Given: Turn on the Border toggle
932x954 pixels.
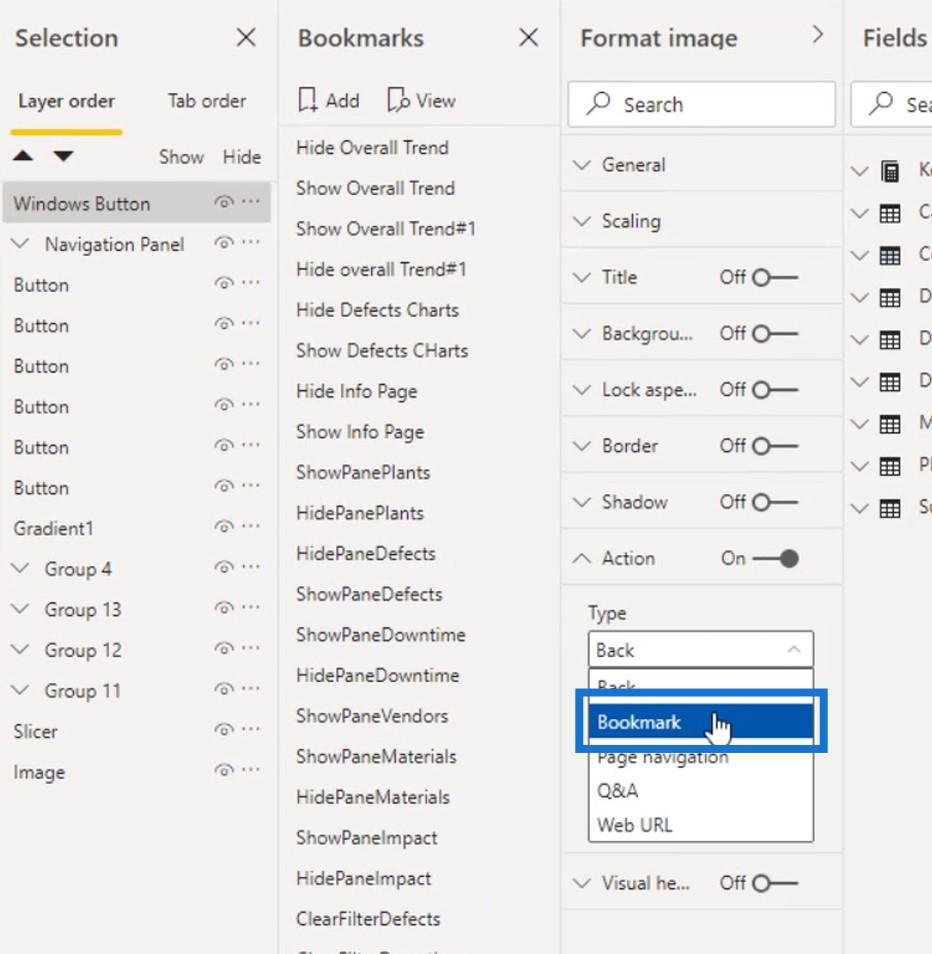Looking at the screenshot, I should click(x=774, y=446).
